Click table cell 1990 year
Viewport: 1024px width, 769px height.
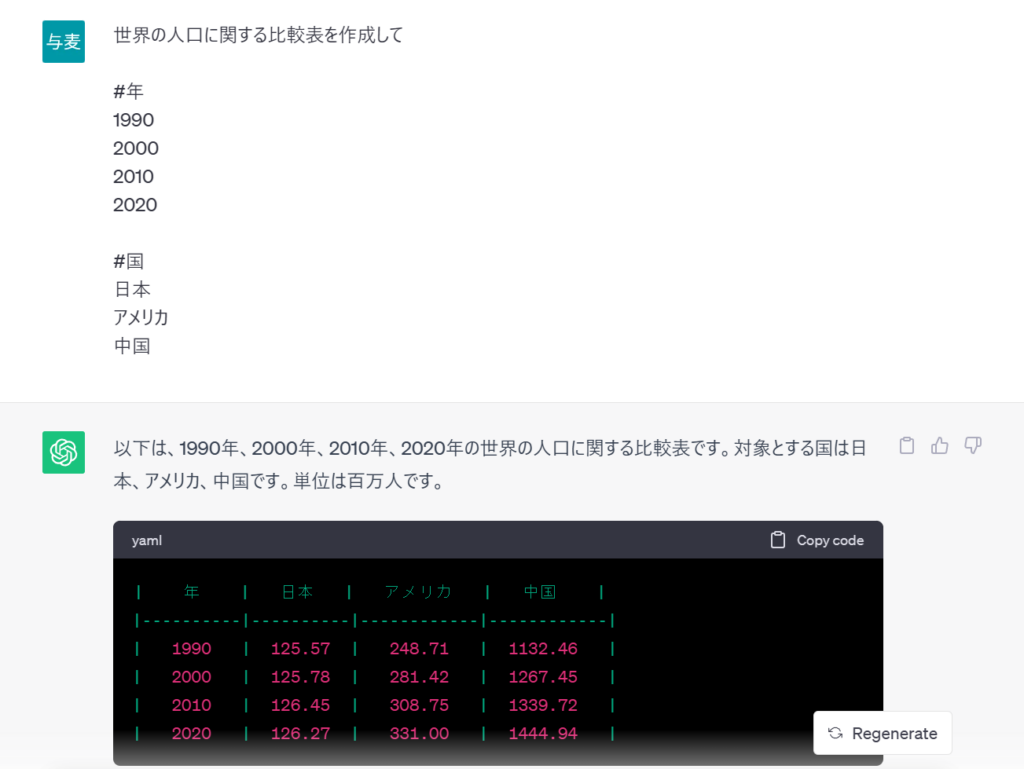point(191,648)
